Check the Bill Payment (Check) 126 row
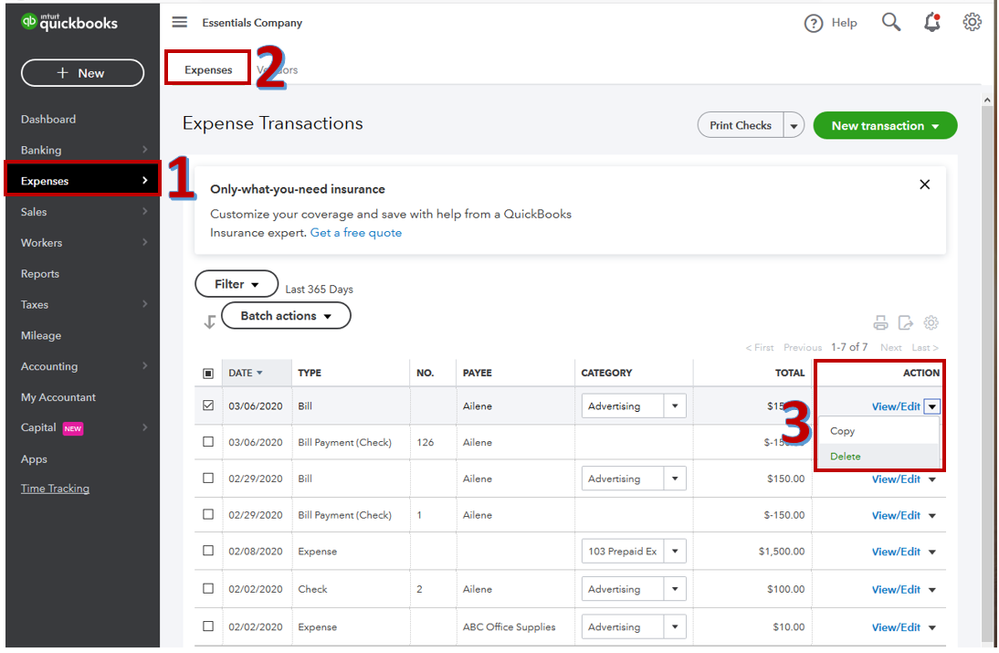999x653 pixels. pos(208,441)
